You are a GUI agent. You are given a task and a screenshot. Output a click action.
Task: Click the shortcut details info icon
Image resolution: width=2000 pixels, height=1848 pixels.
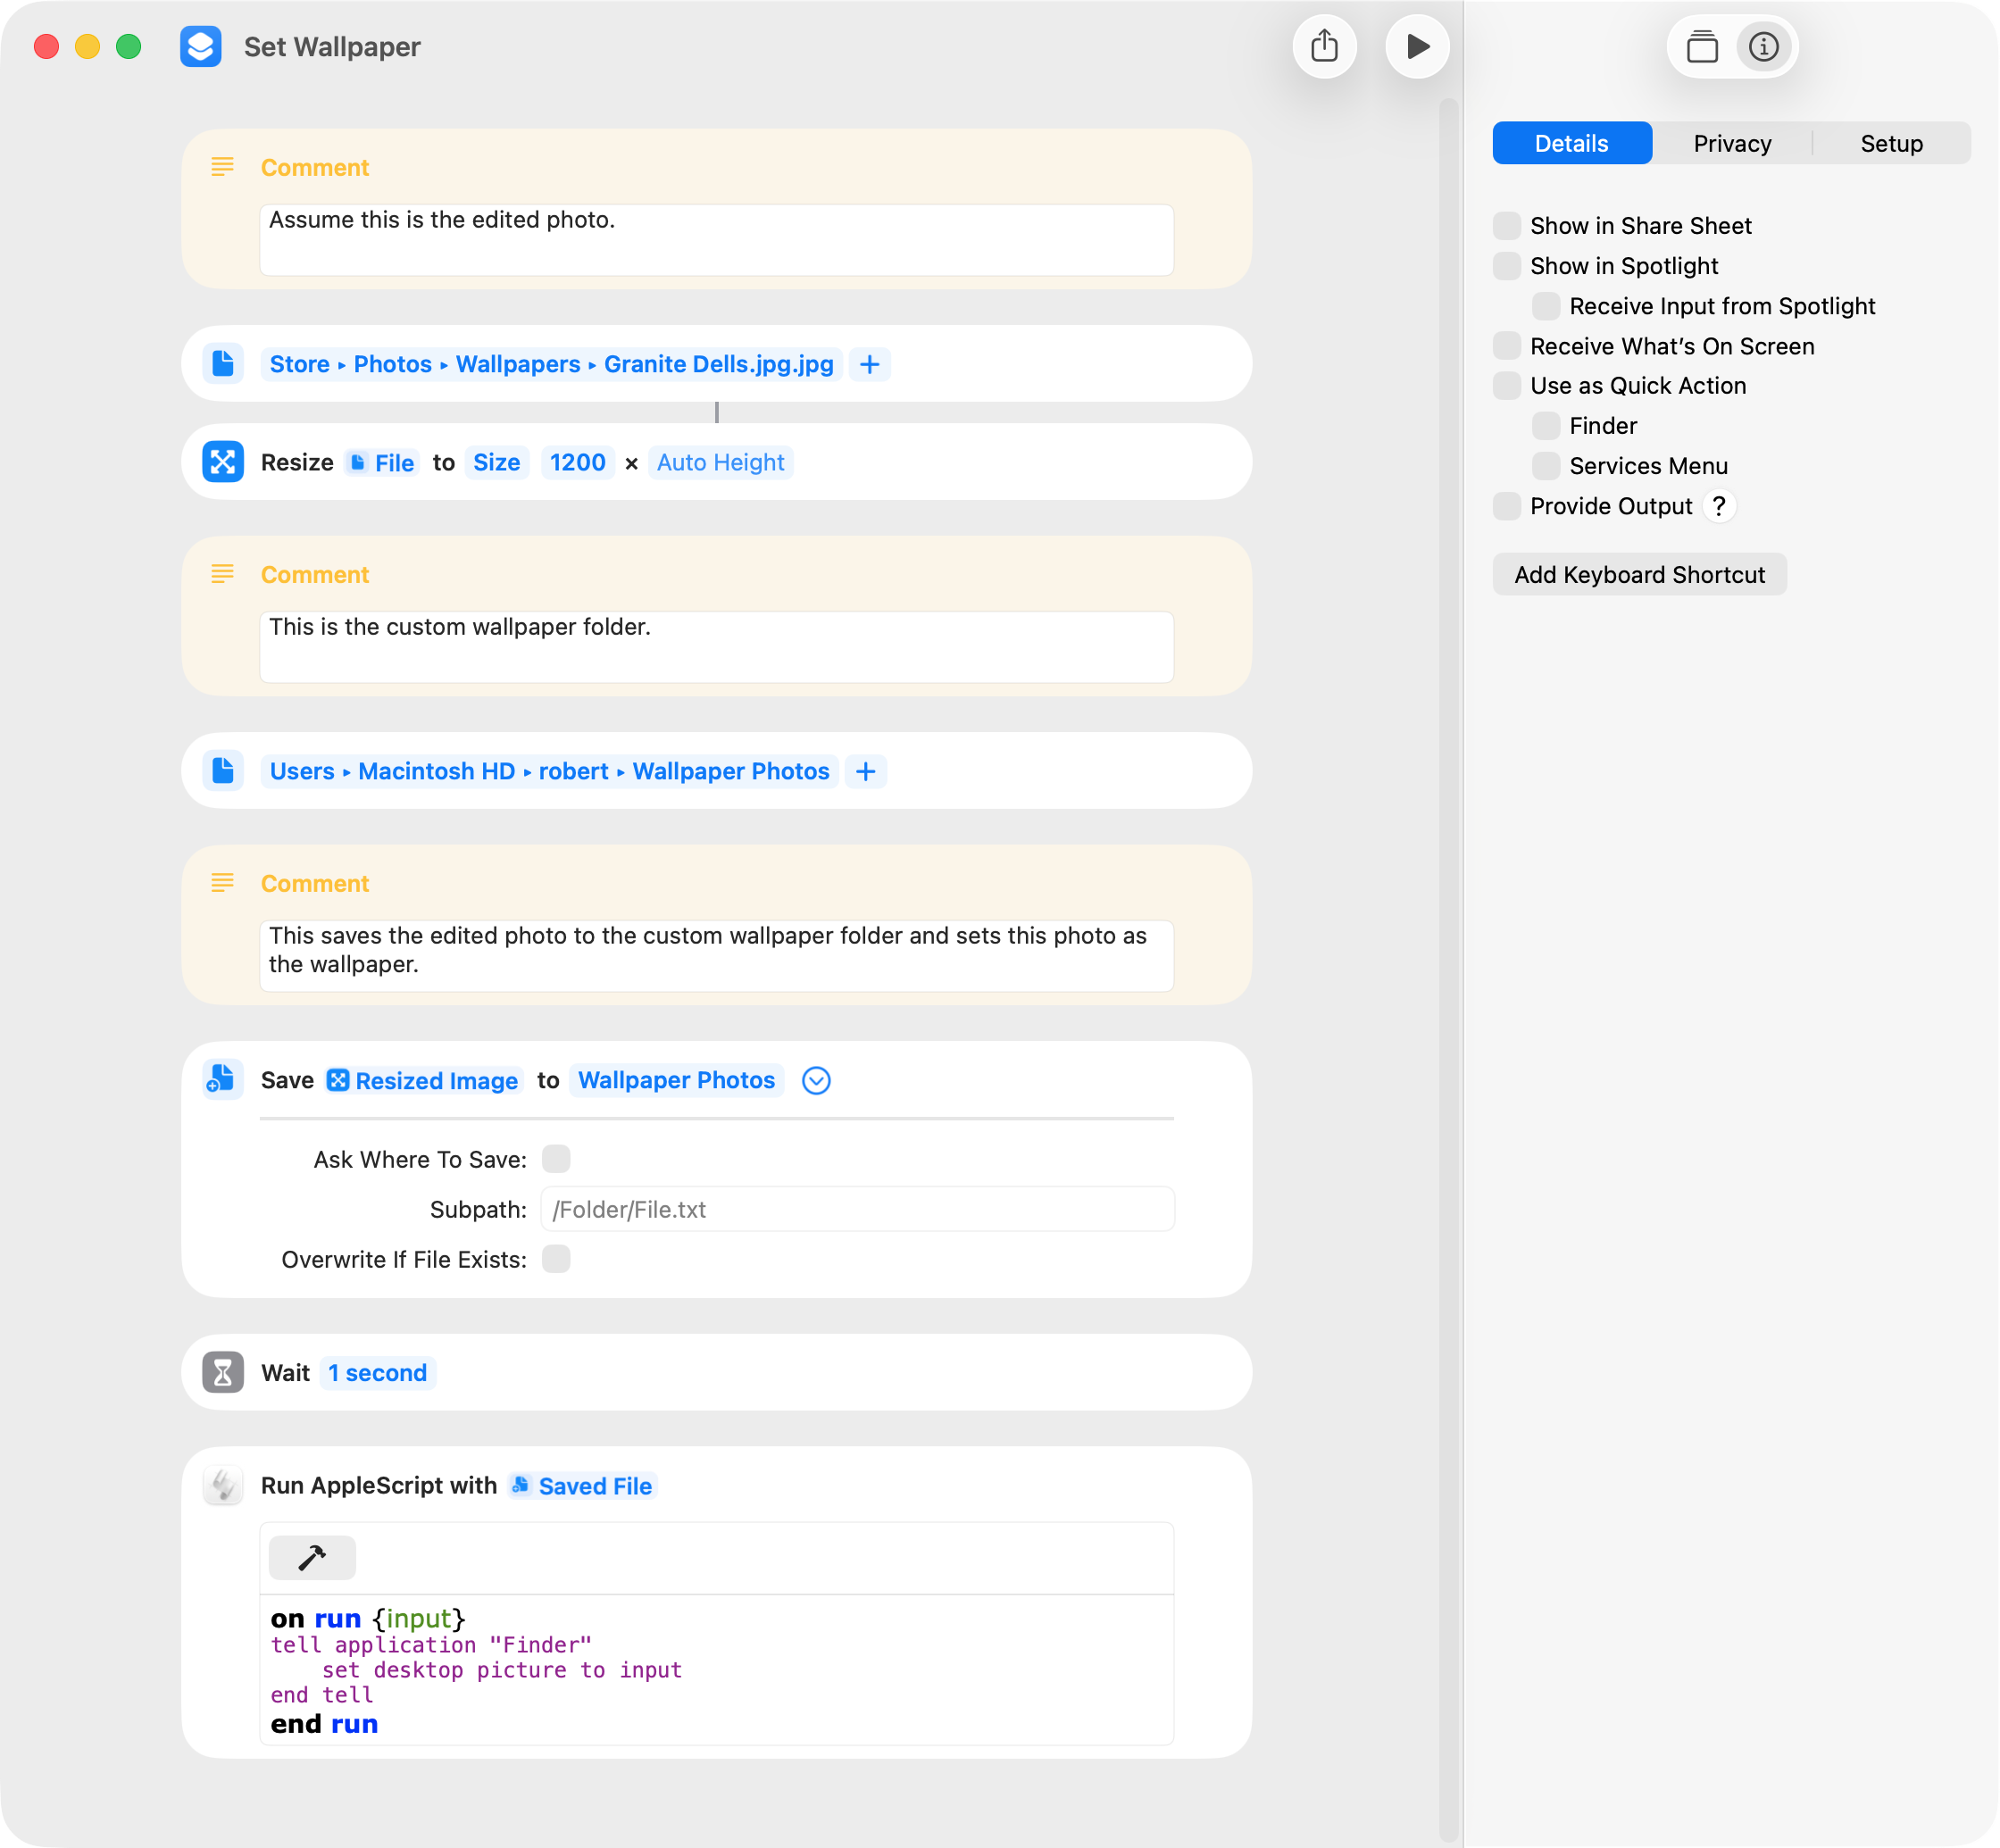pos(1764,47)
